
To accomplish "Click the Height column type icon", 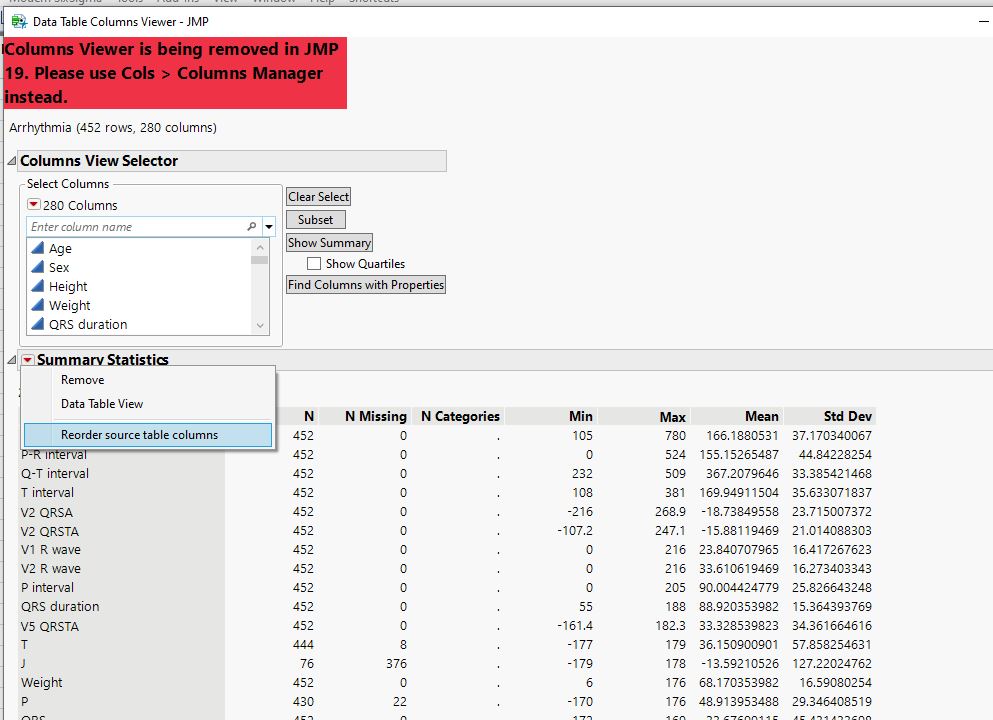I will pyautogui.click(x=38, y=286).
